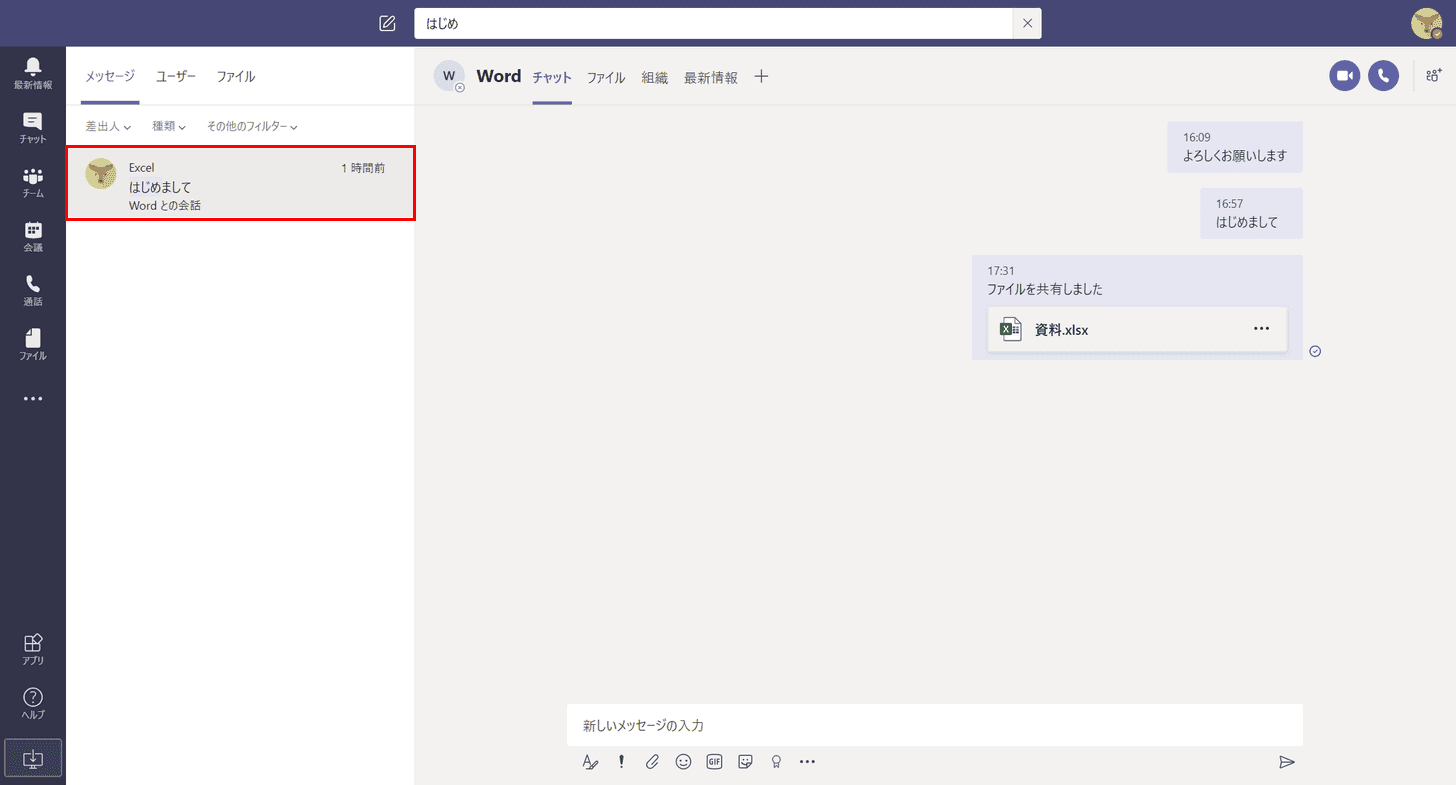Click the ファイルを共有しました message text
Viewport: 1456px width, 785px height.
click(x=1045, y=289)
